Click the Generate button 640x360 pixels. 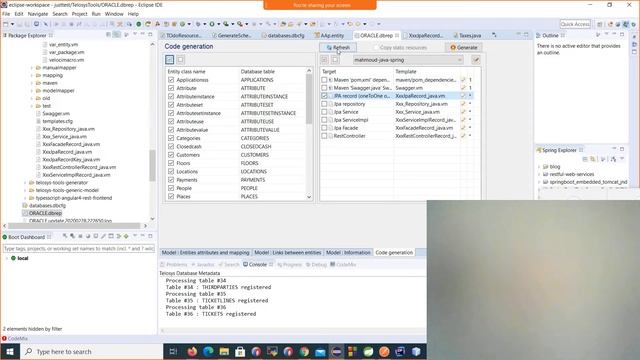tap(464, 47)
